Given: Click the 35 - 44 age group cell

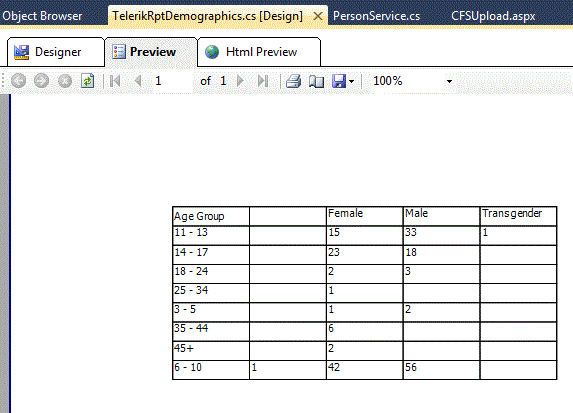Looking at the screenshot, I should 211,331.
